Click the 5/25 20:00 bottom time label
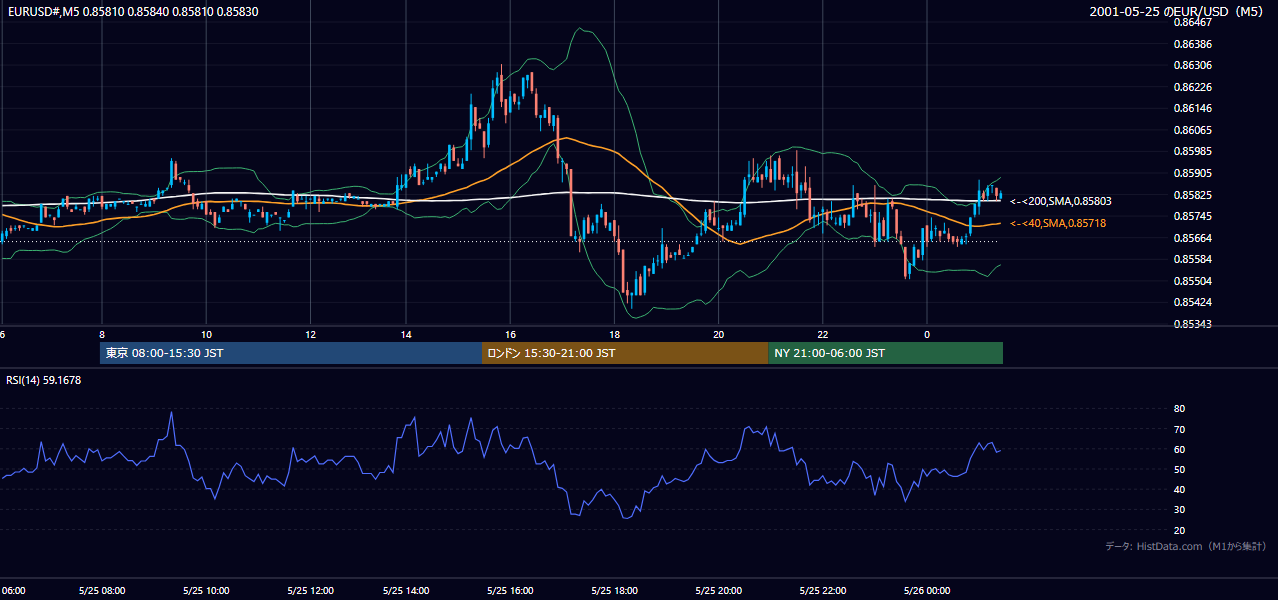Screen dimensions: 1278x600 pos(718,590)
